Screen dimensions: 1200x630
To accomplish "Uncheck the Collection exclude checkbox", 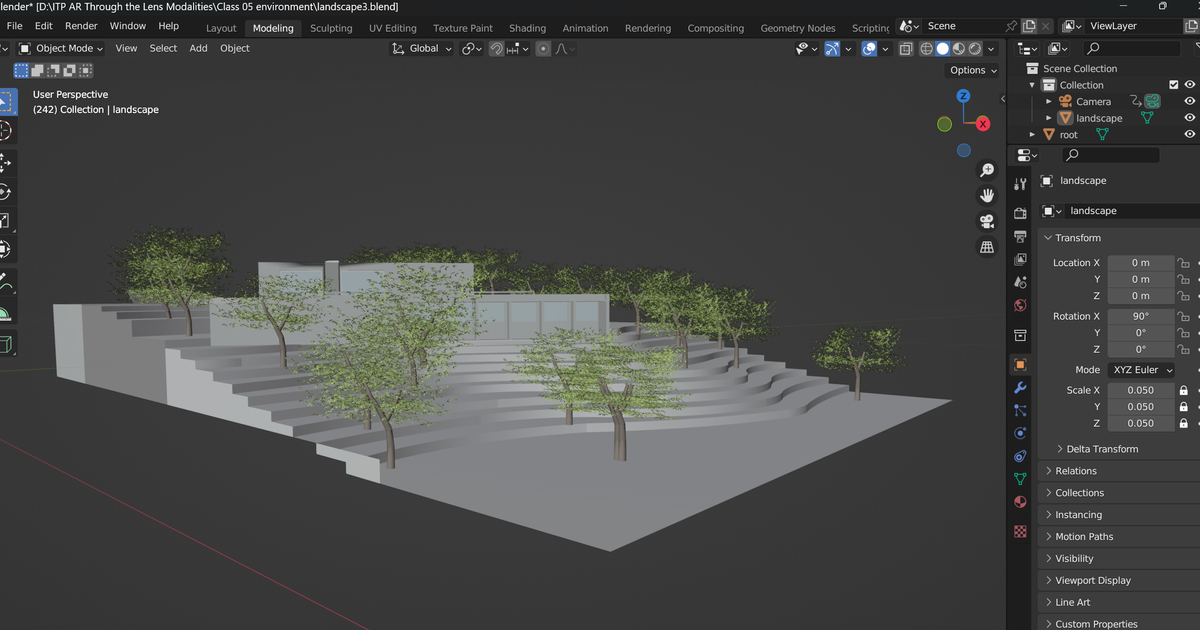I will pos(1174,85).
